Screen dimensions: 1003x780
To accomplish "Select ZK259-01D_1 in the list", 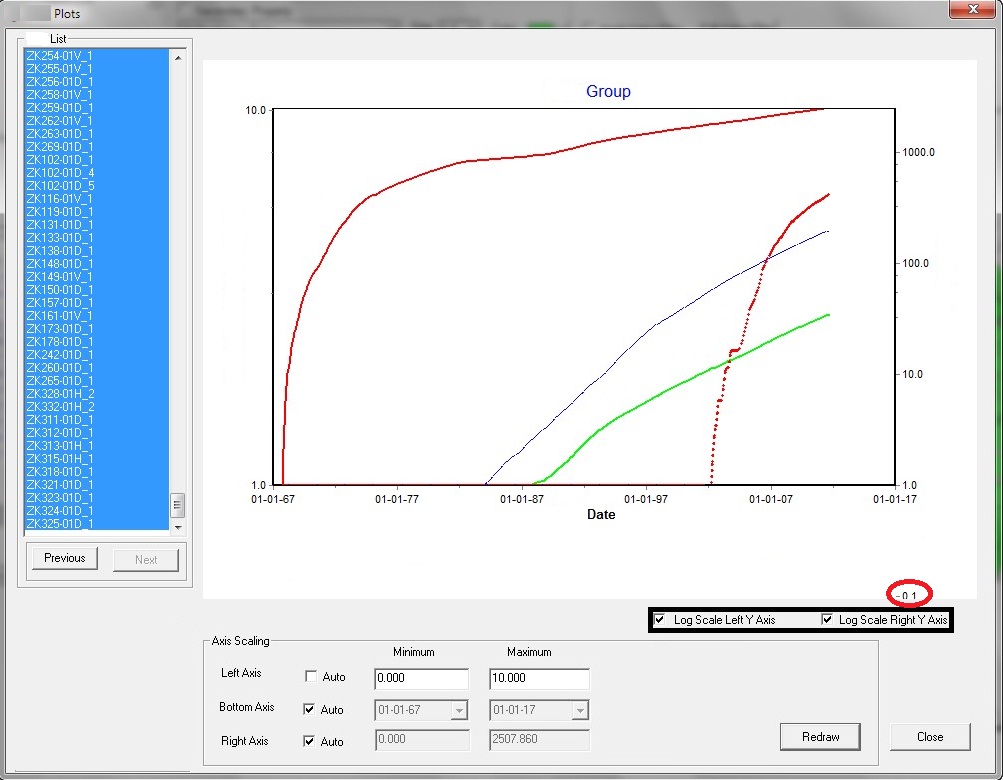I will 97,107.
